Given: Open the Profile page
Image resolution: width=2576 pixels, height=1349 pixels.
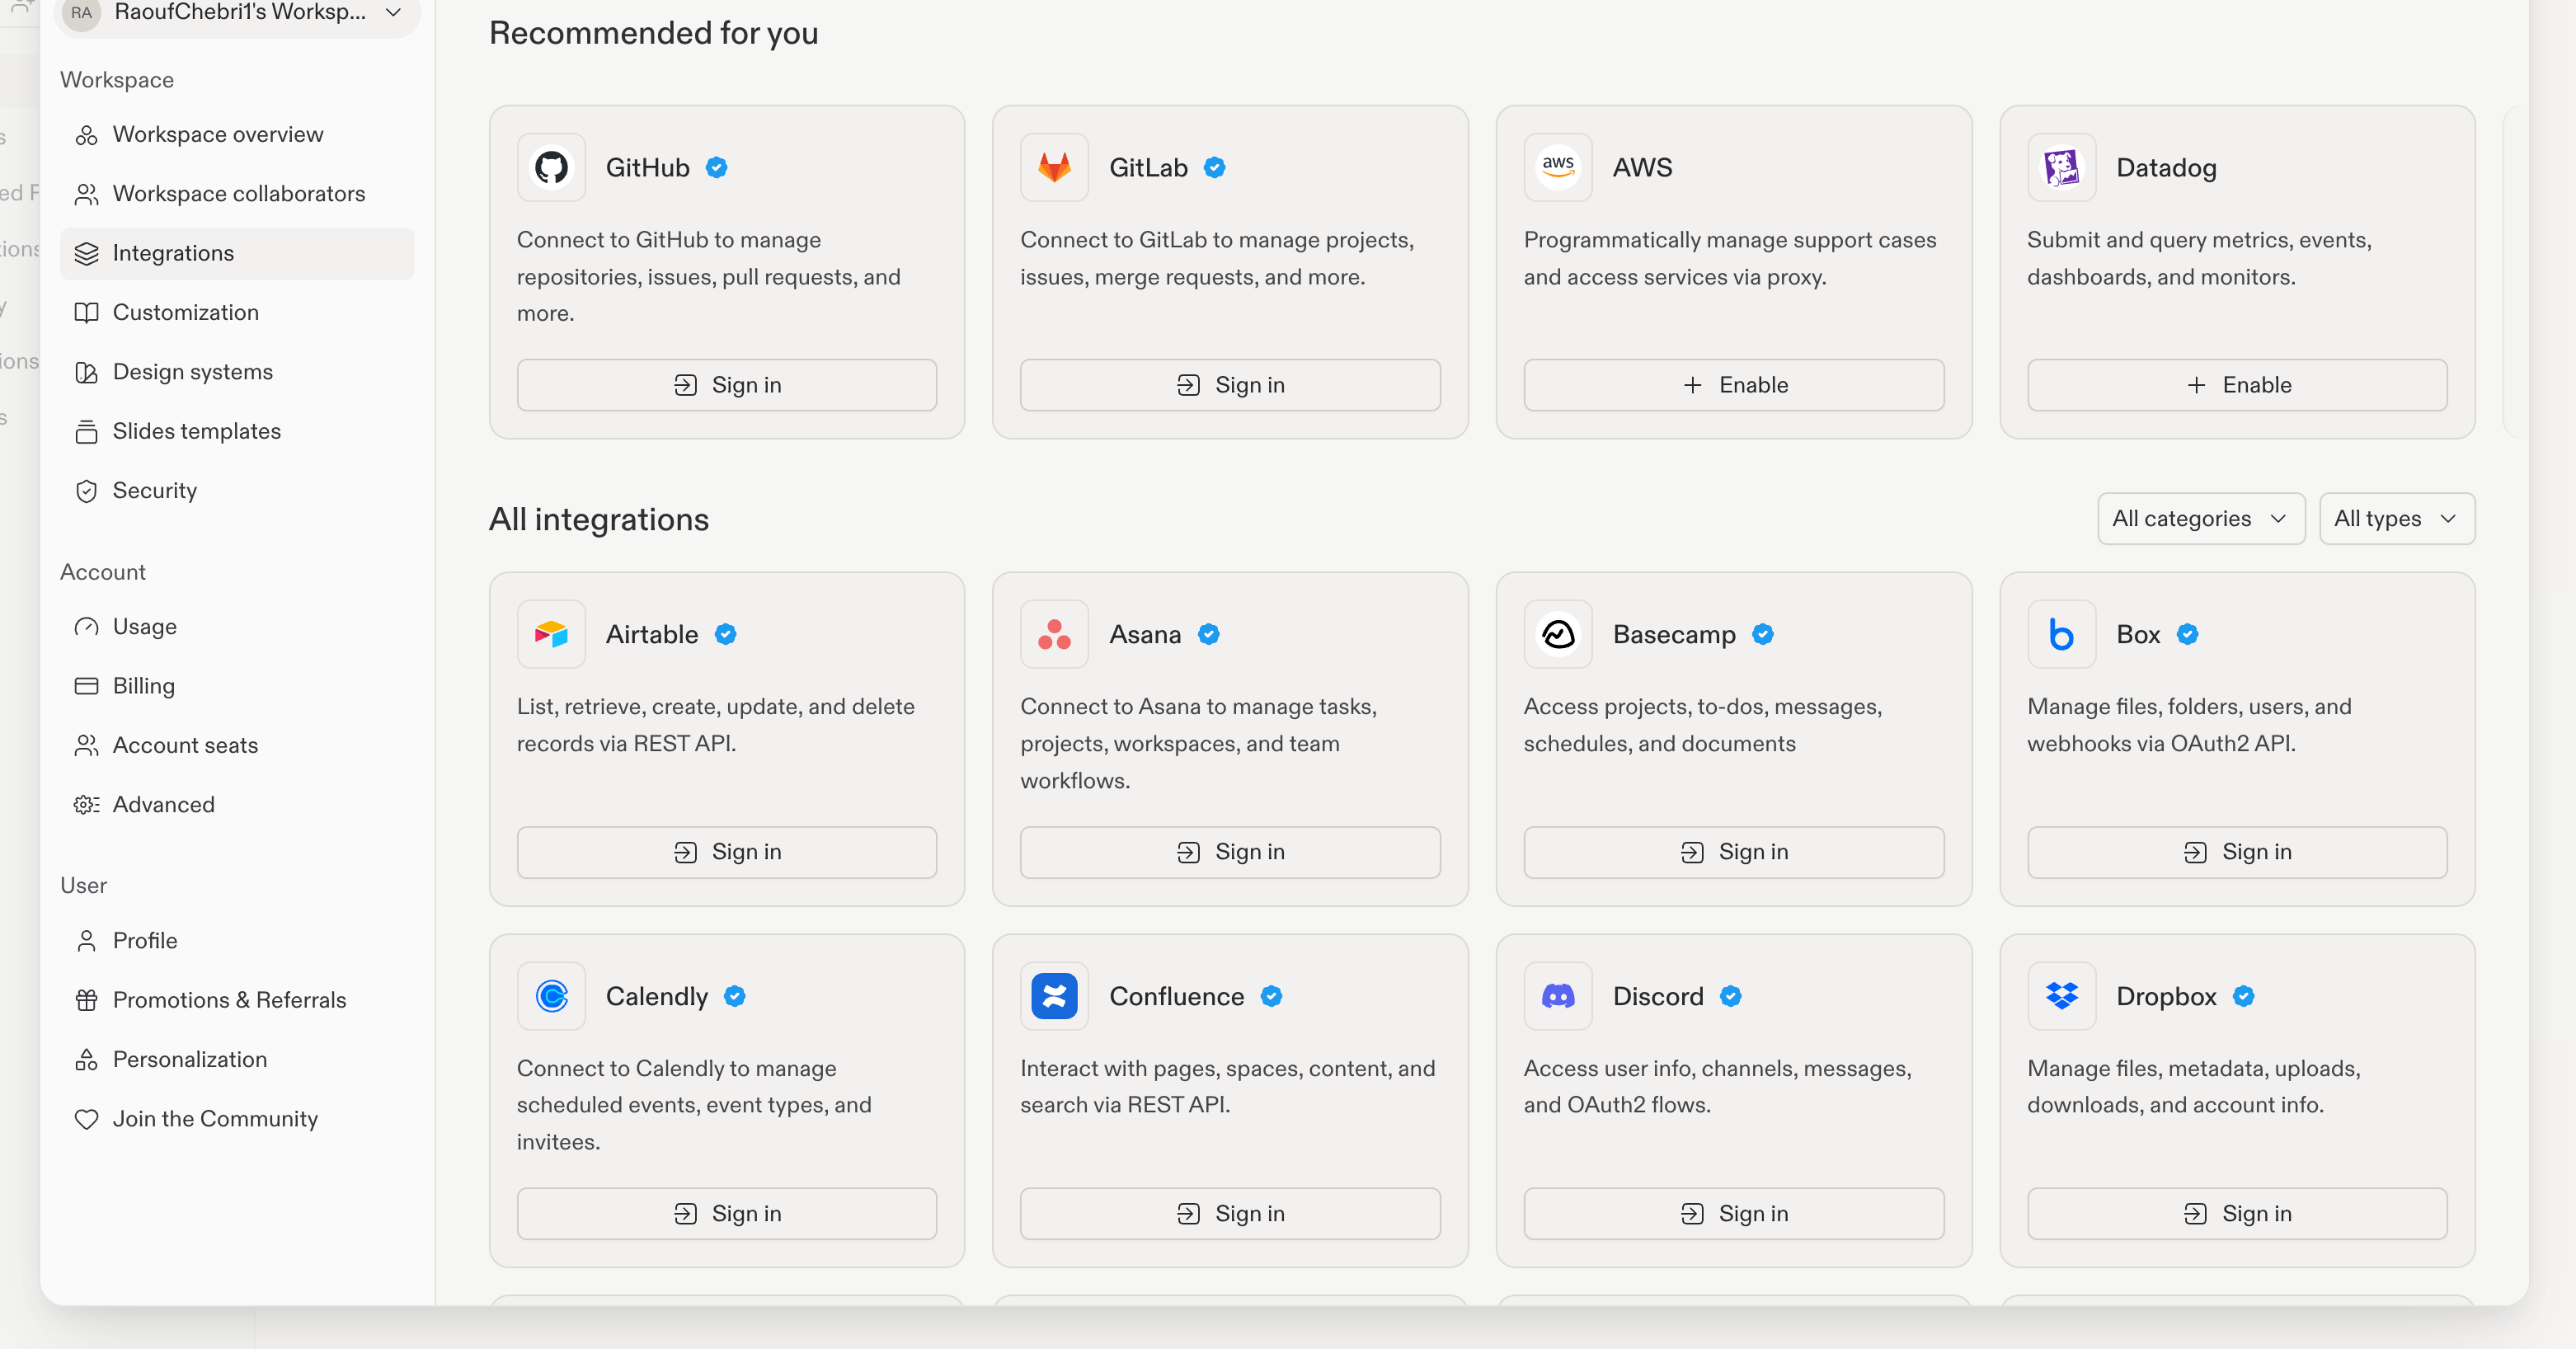Looking at the screenshot, I should click(237, 940).
